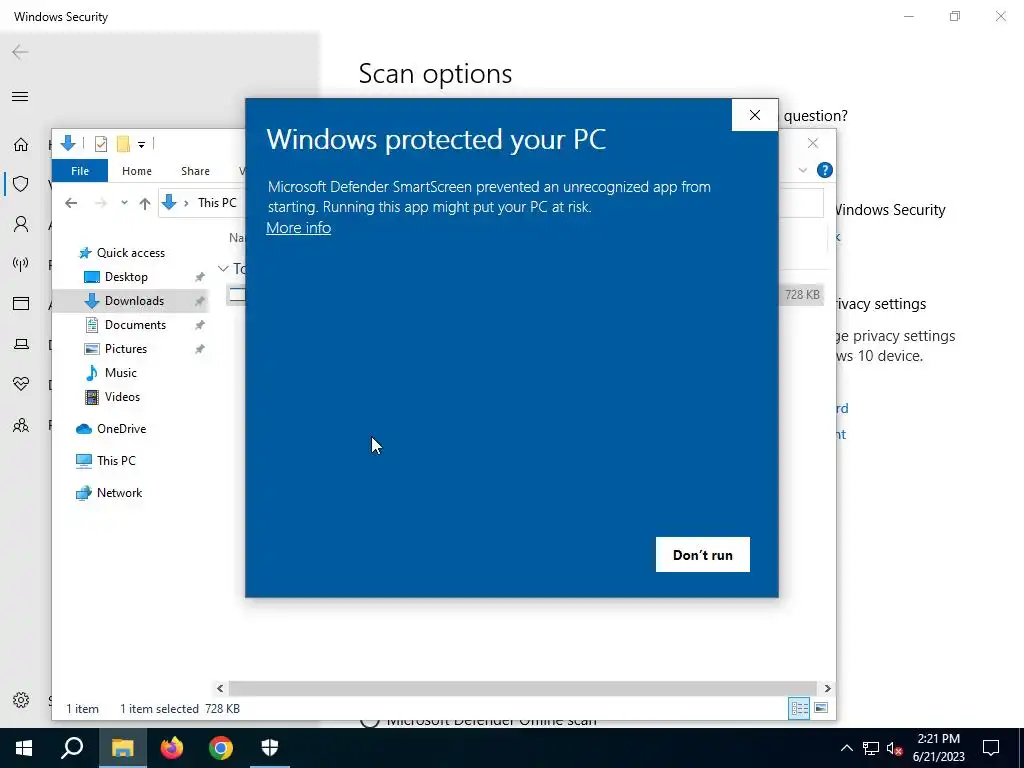
Task: Go up one folder level in Explorer
Action: point(145,203)
